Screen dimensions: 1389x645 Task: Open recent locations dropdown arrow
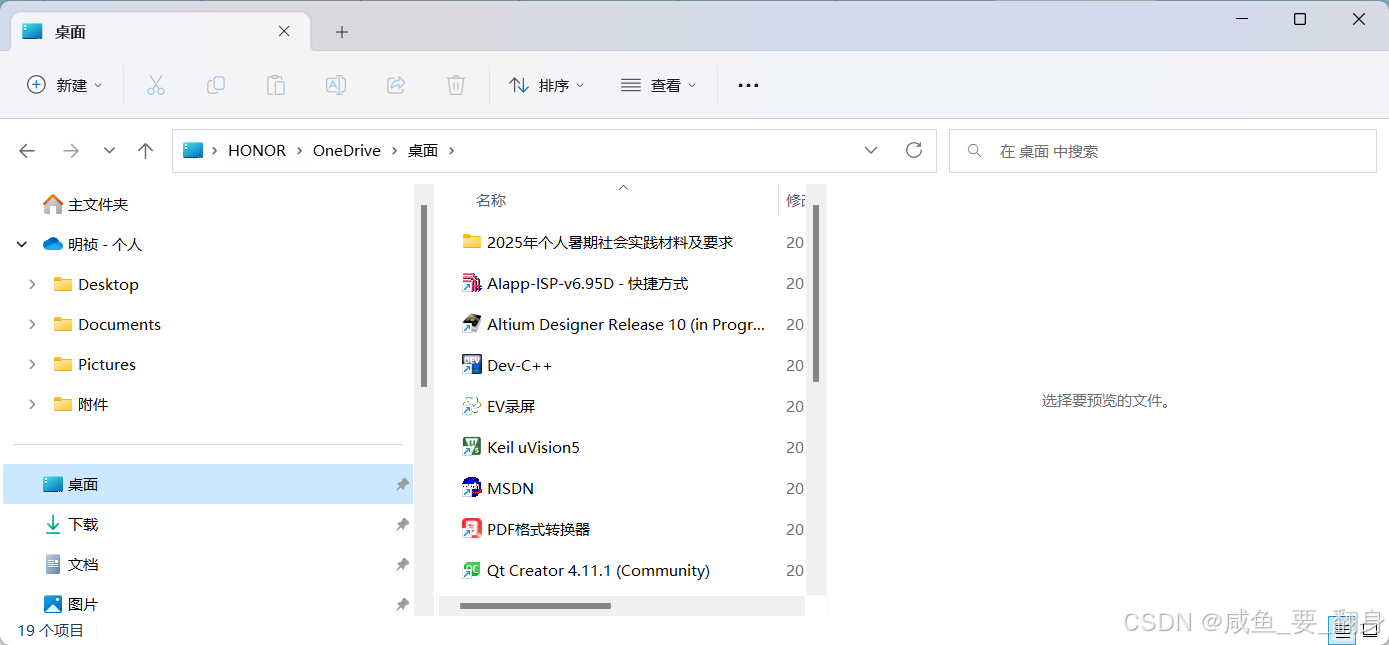click(110, 151)
